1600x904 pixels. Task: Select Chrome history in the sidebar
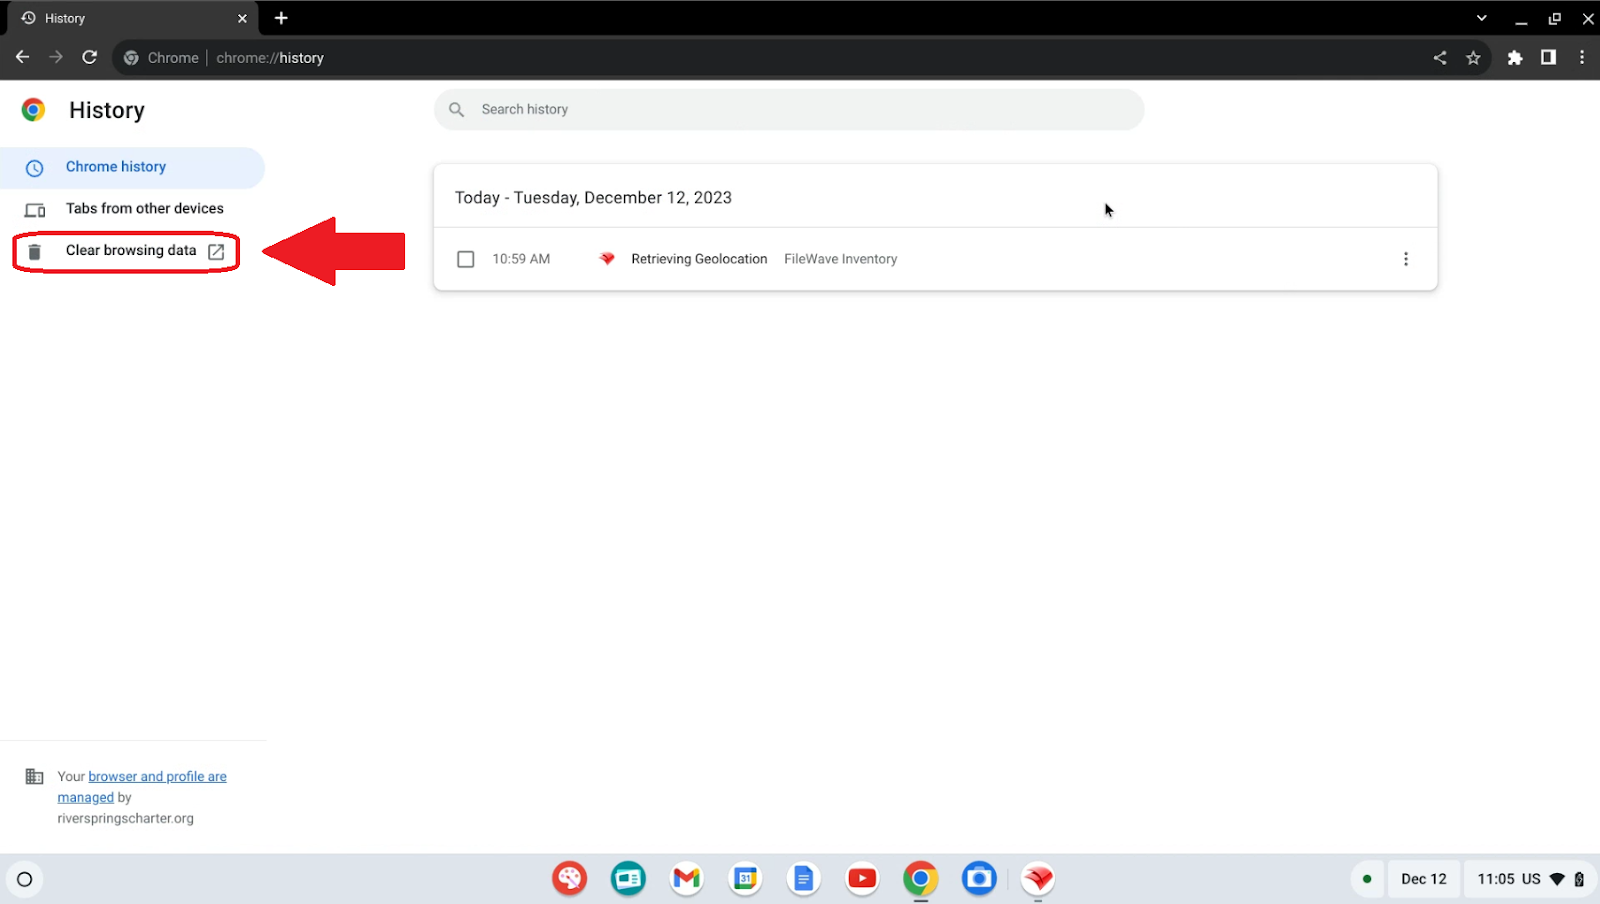116,167
